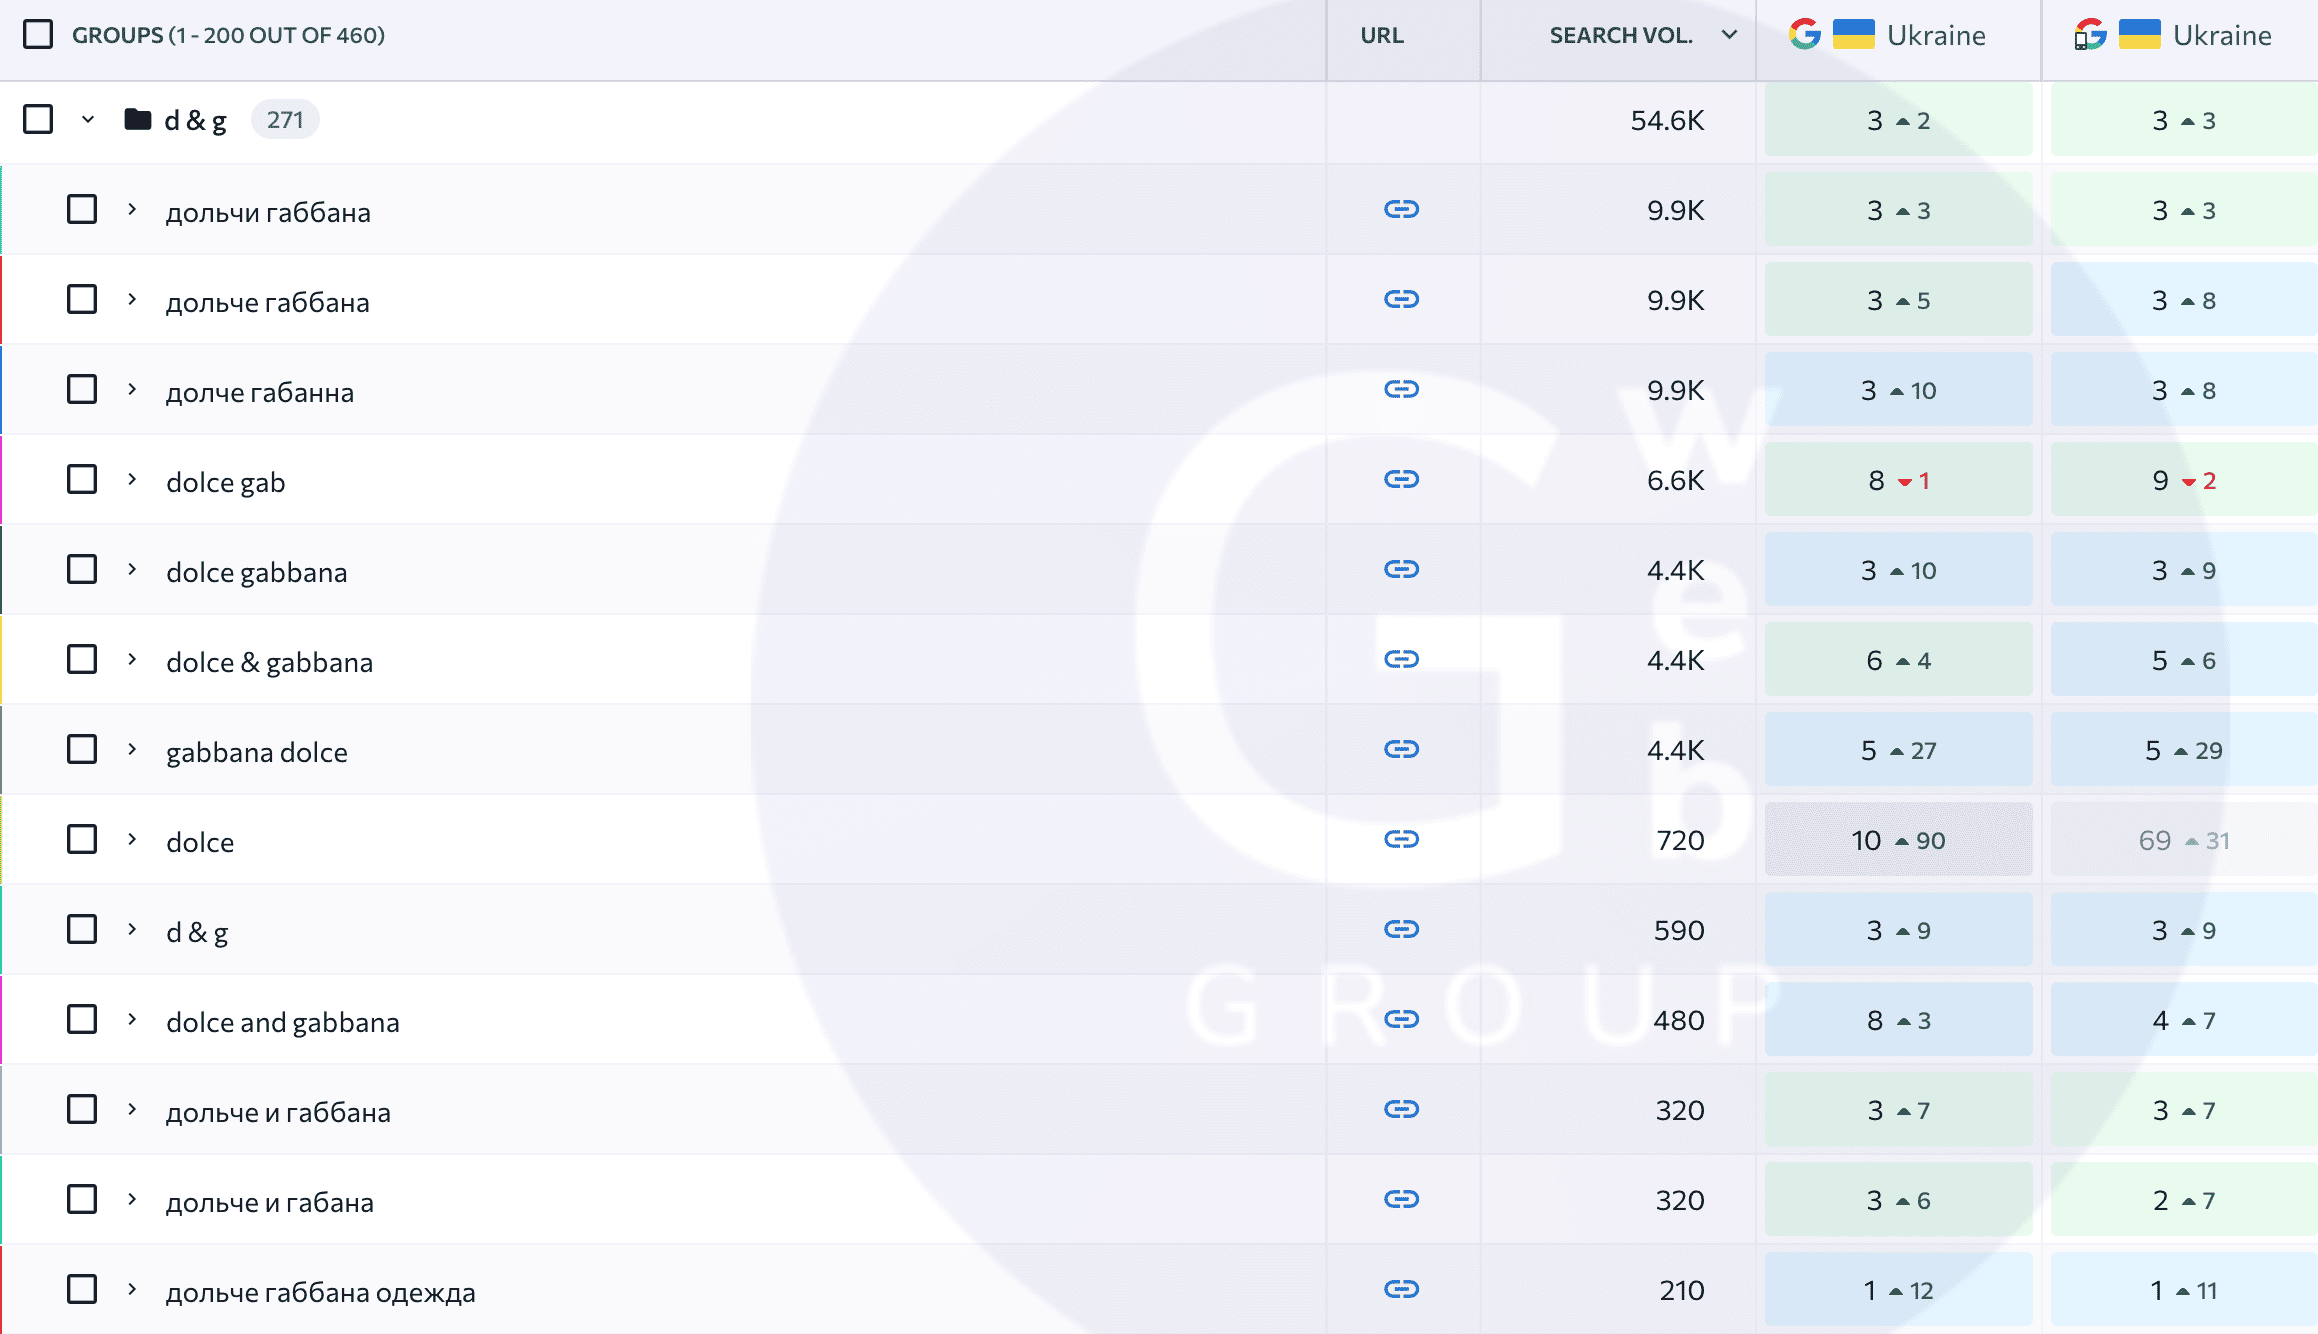Click the дольче и габбана keyword text

[x=278, y=1112]
